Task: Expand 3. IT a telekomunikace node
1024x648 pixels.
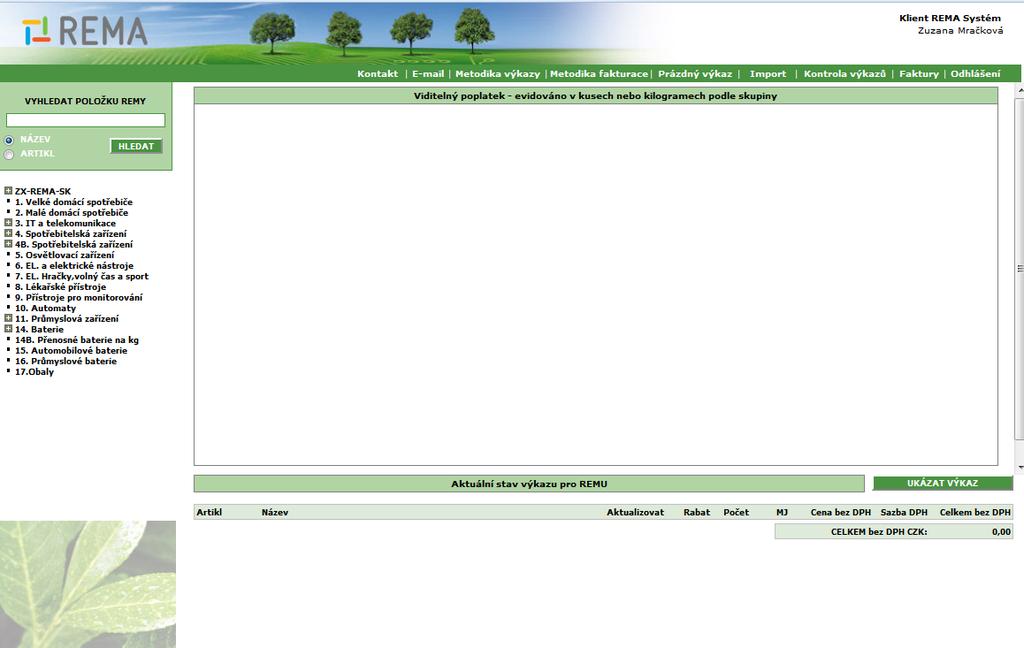Action: [x=8, y=223]
